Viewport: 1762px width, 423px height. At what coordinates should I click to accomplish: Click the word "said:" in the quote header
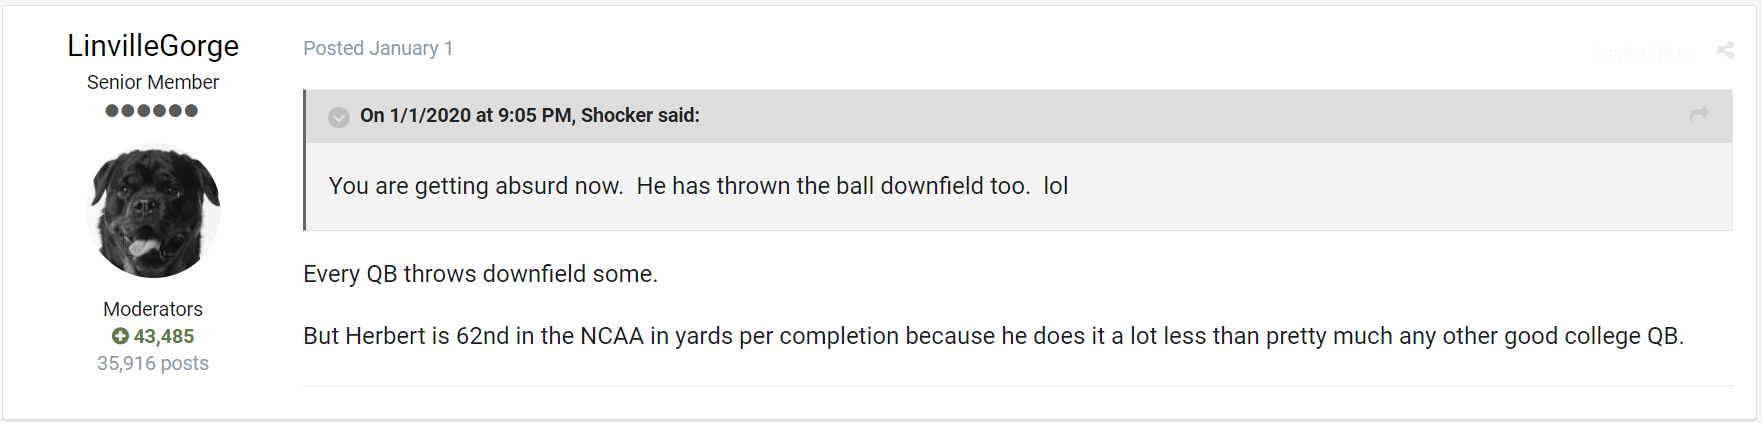click(679, 115)
